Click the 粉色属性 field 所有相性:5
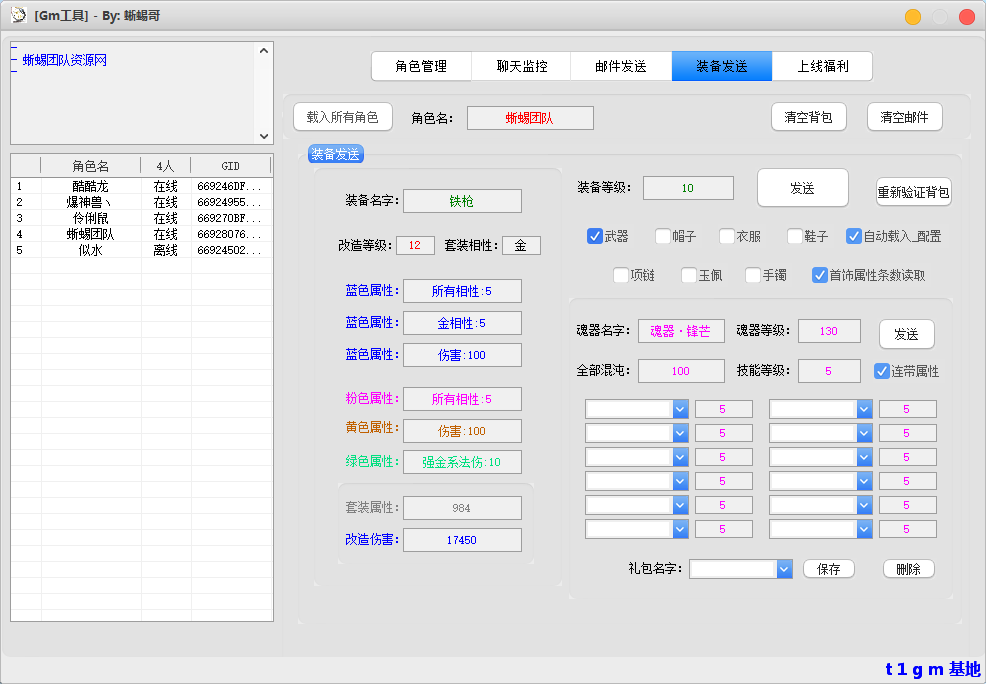The height and width of the screenshot is (684, 986). coord(462,399)
